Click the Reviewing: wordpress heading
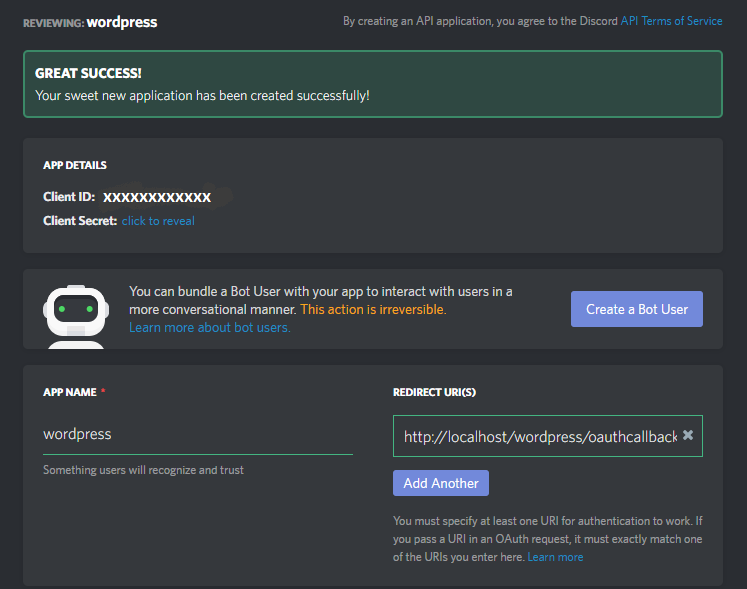747x589 pixels. click(90, 22)
